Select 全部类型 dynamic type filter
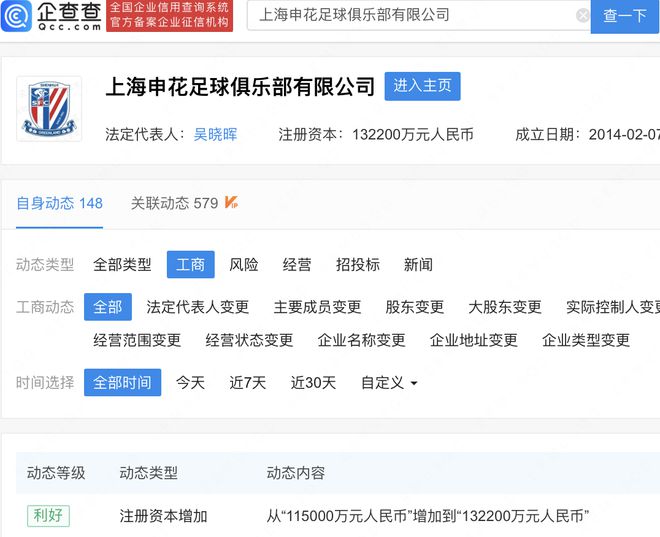Viewport: 660px width, 537px height. [122, 265]
